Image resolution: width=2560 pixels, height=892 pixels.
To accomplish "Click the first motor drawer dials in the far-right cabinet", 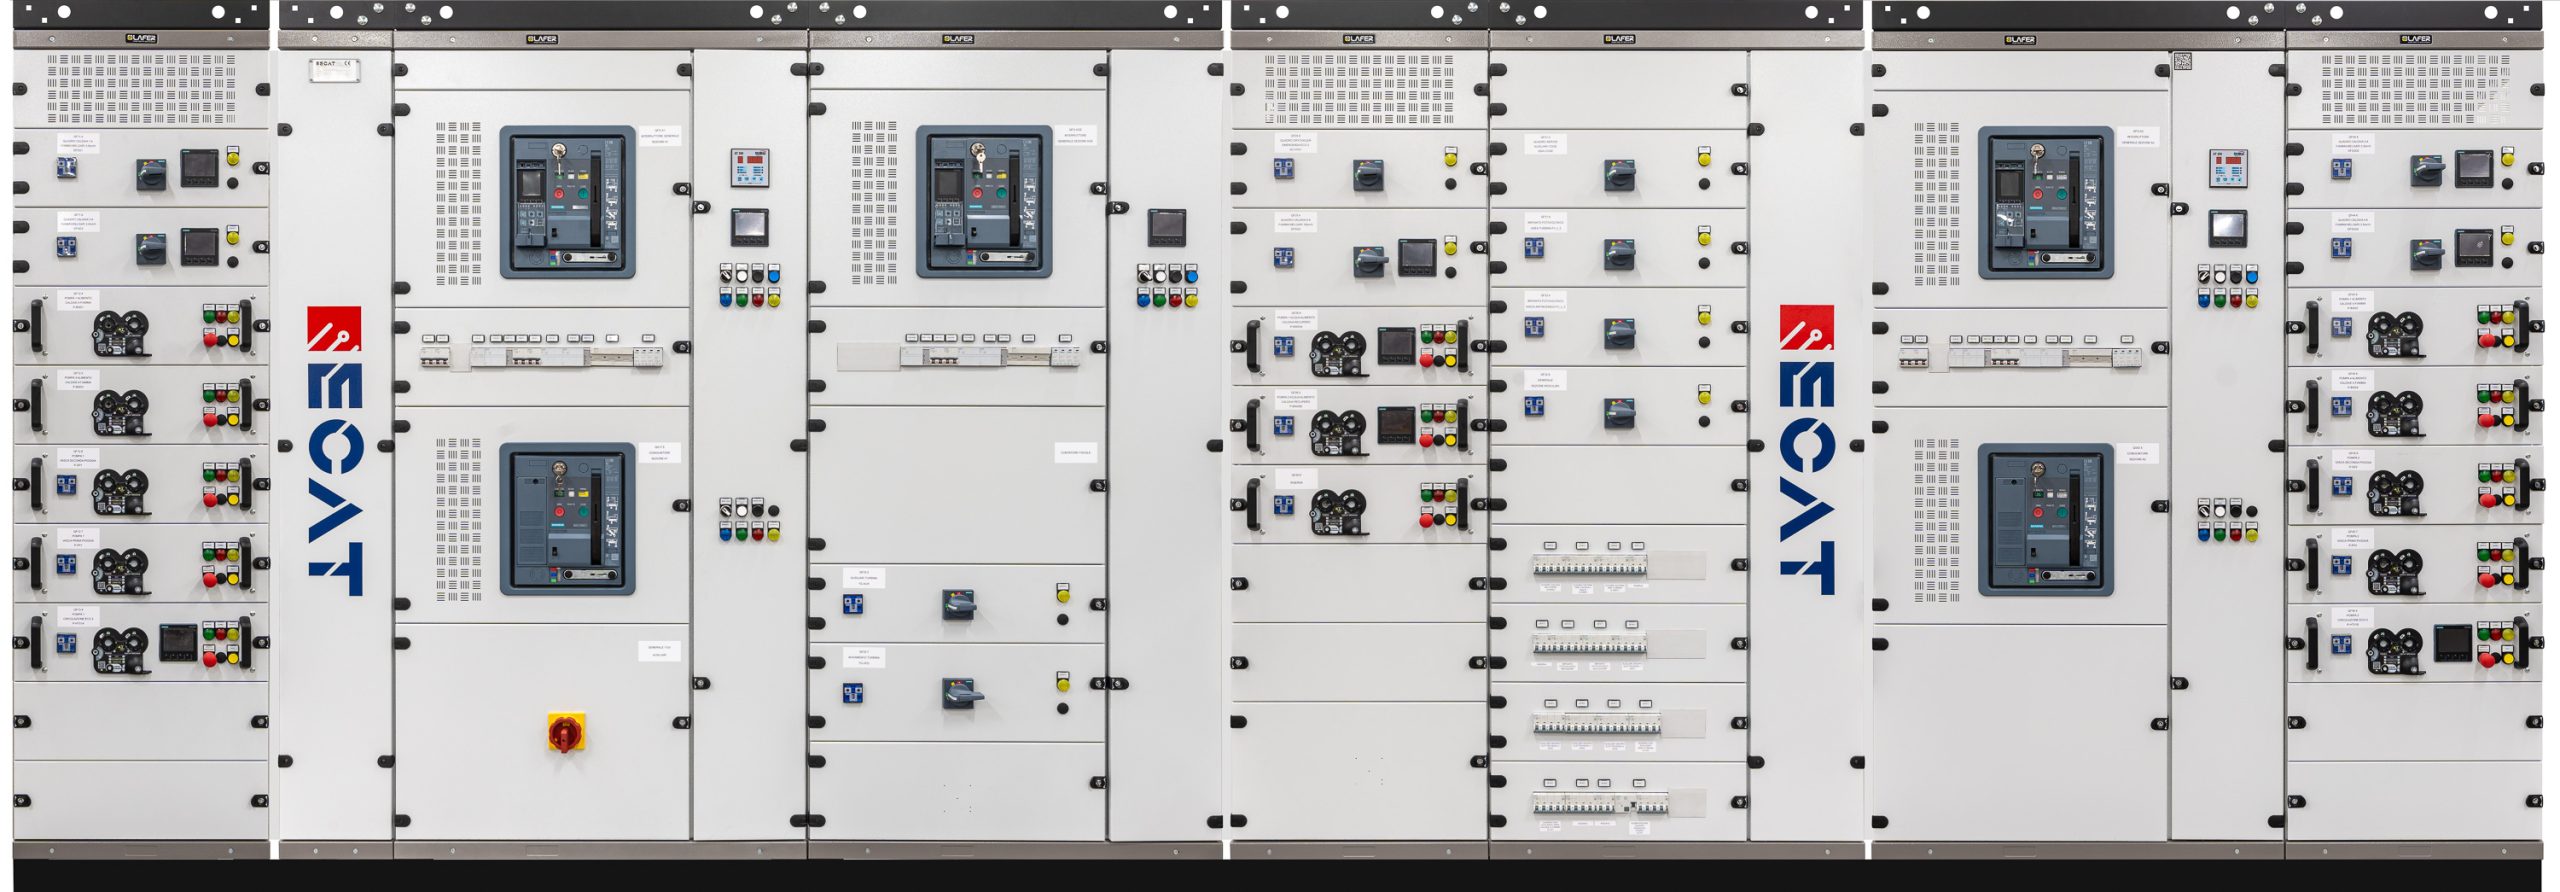I will (2394, 335).
